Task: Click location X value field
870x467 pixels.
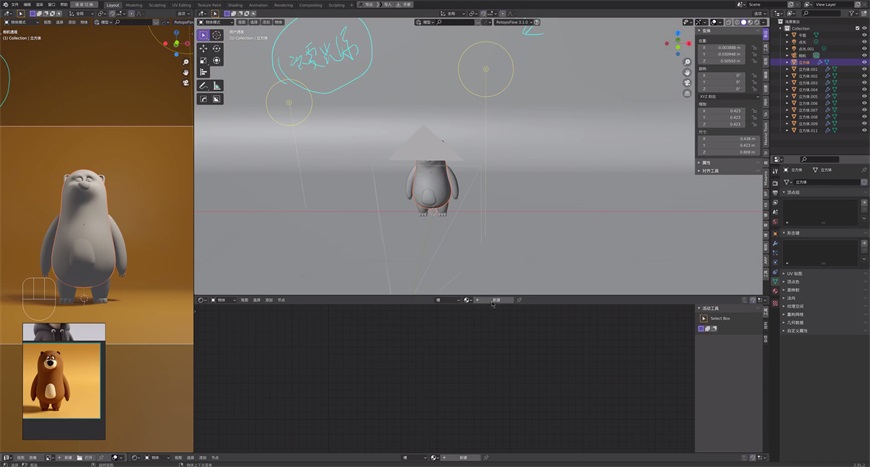Action: pos(722,48)
